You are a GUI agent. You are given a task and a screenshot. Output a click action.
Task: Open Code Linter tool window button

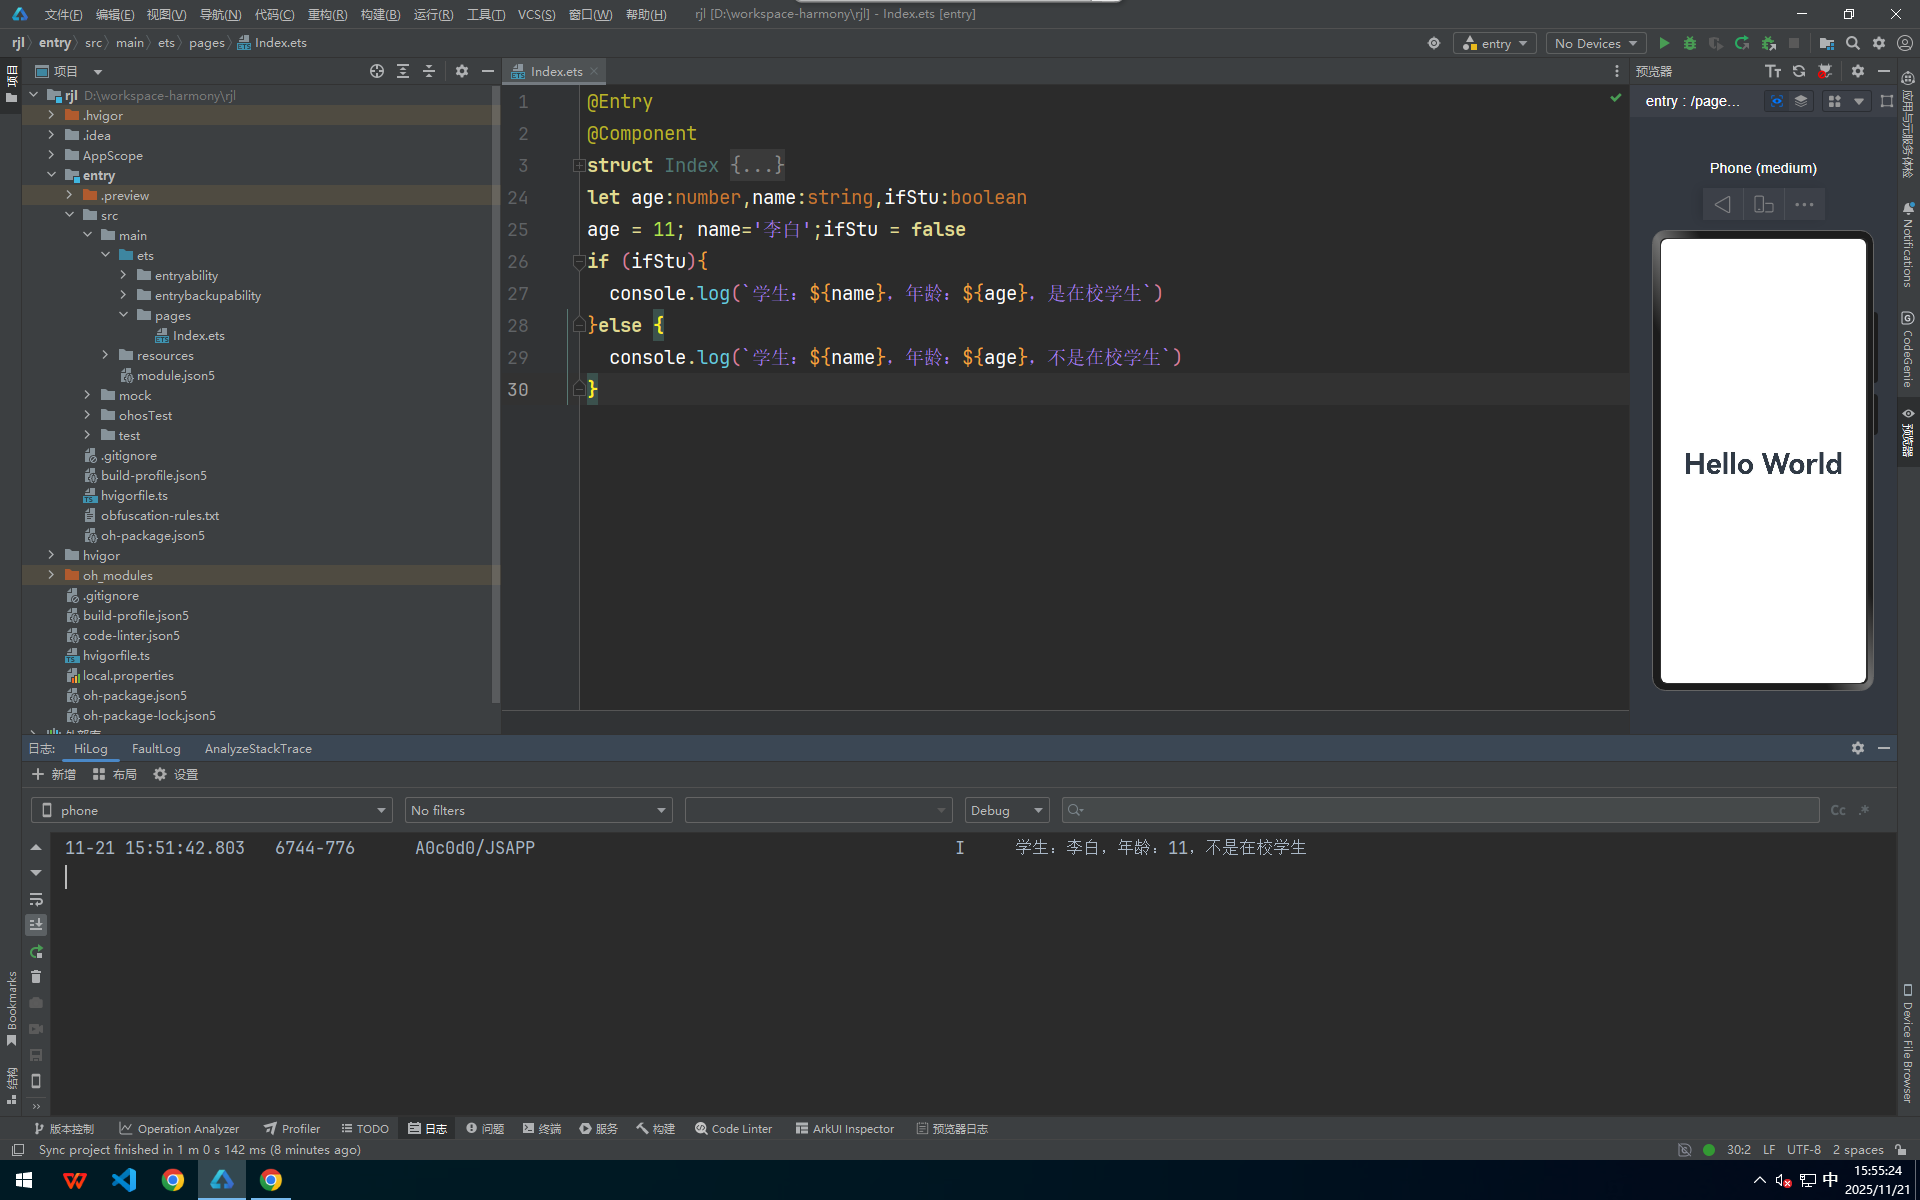(734, 1128)
